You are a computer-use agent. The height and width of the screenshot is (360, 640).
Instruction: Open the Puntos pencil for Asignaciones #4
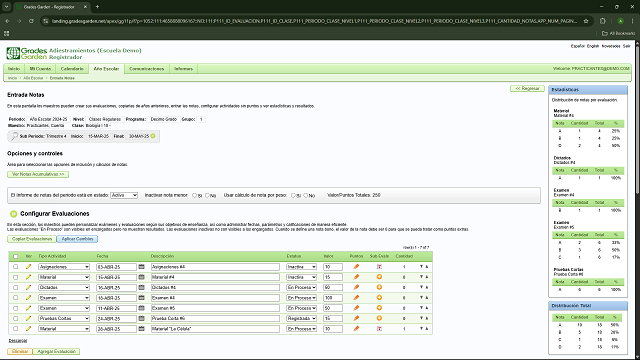click(356, 267)
